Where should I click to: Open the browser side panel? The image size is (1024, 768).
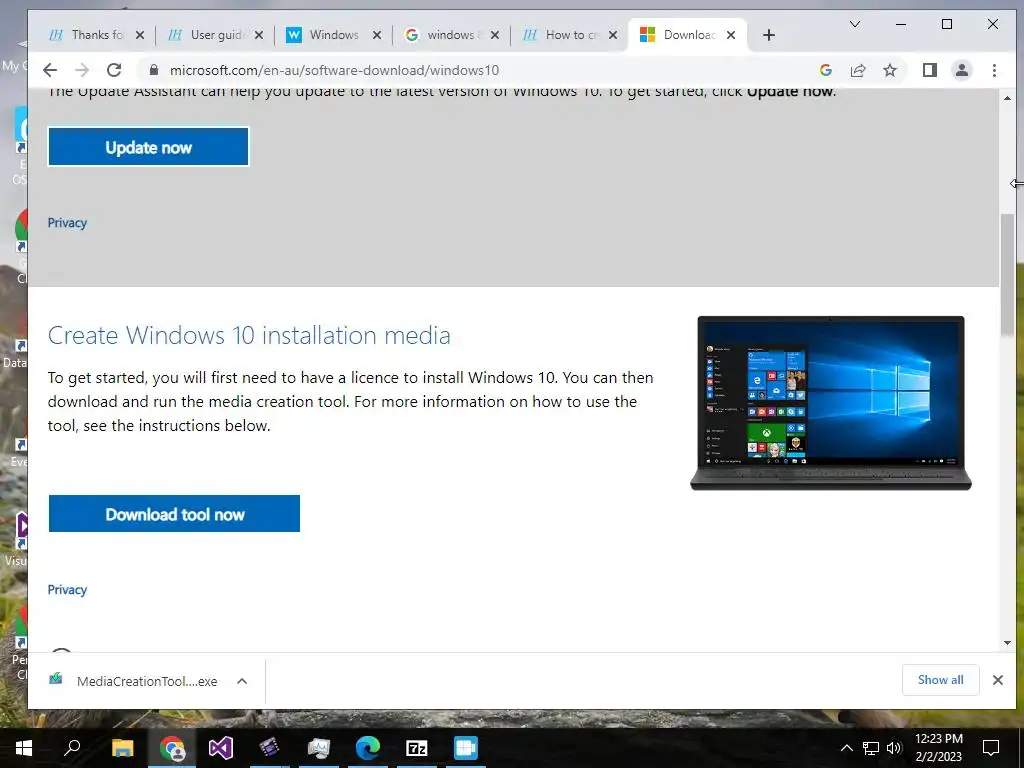click(x=930, y=71)
